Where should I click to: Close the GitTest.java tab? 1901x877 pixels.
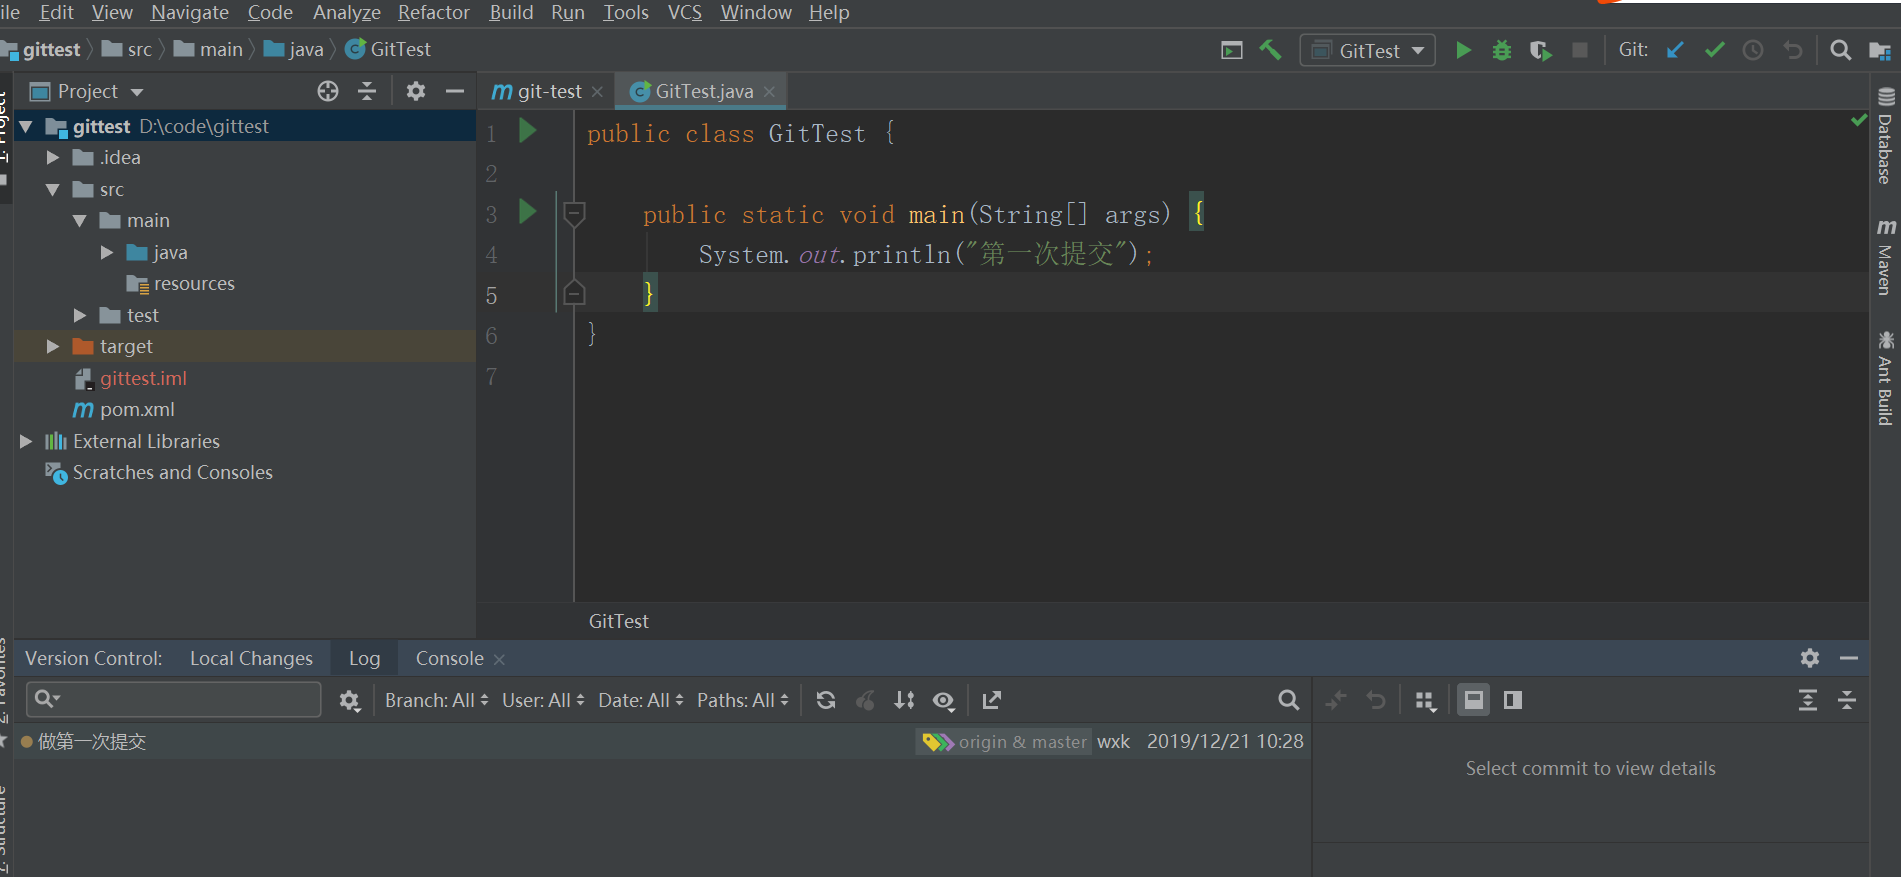pyautogui.click(x=769, y=91)
